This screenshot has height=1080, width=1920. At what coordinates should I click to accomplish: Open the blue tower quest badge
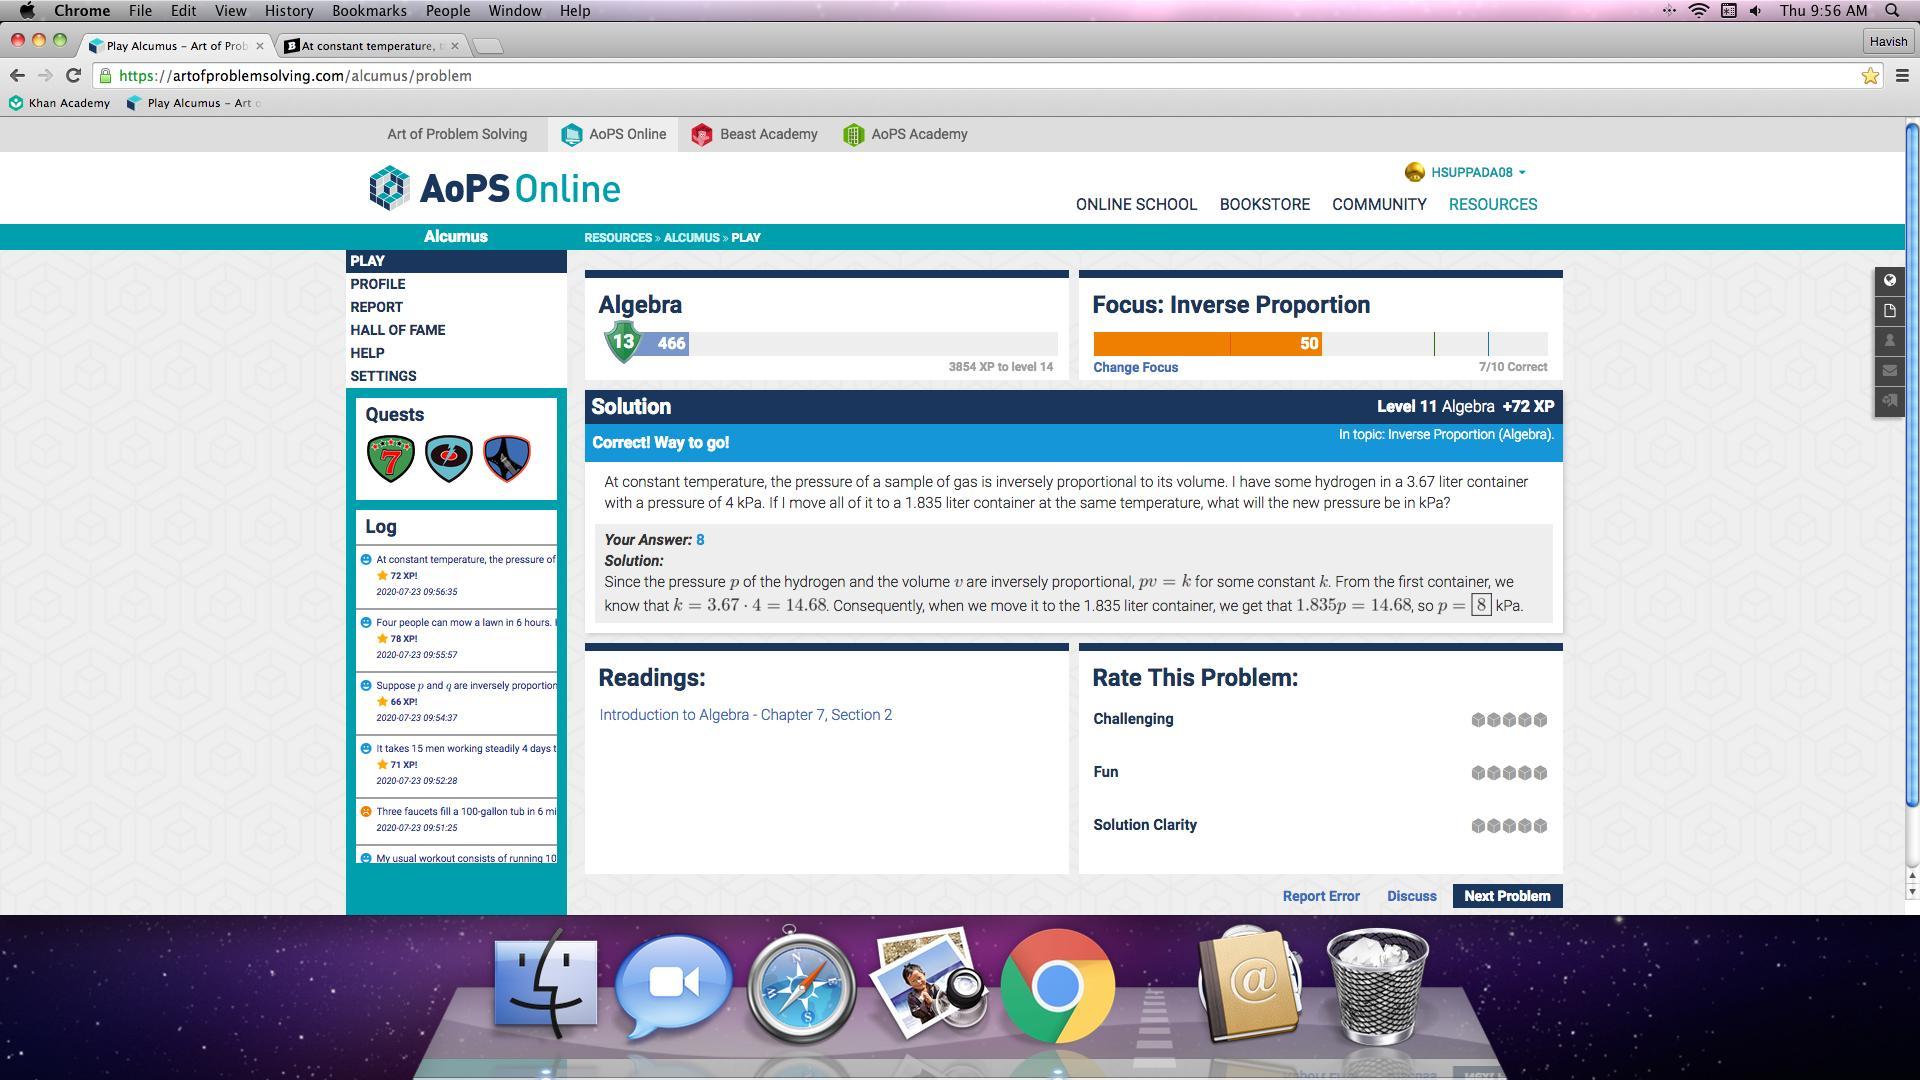coord(507,459)
